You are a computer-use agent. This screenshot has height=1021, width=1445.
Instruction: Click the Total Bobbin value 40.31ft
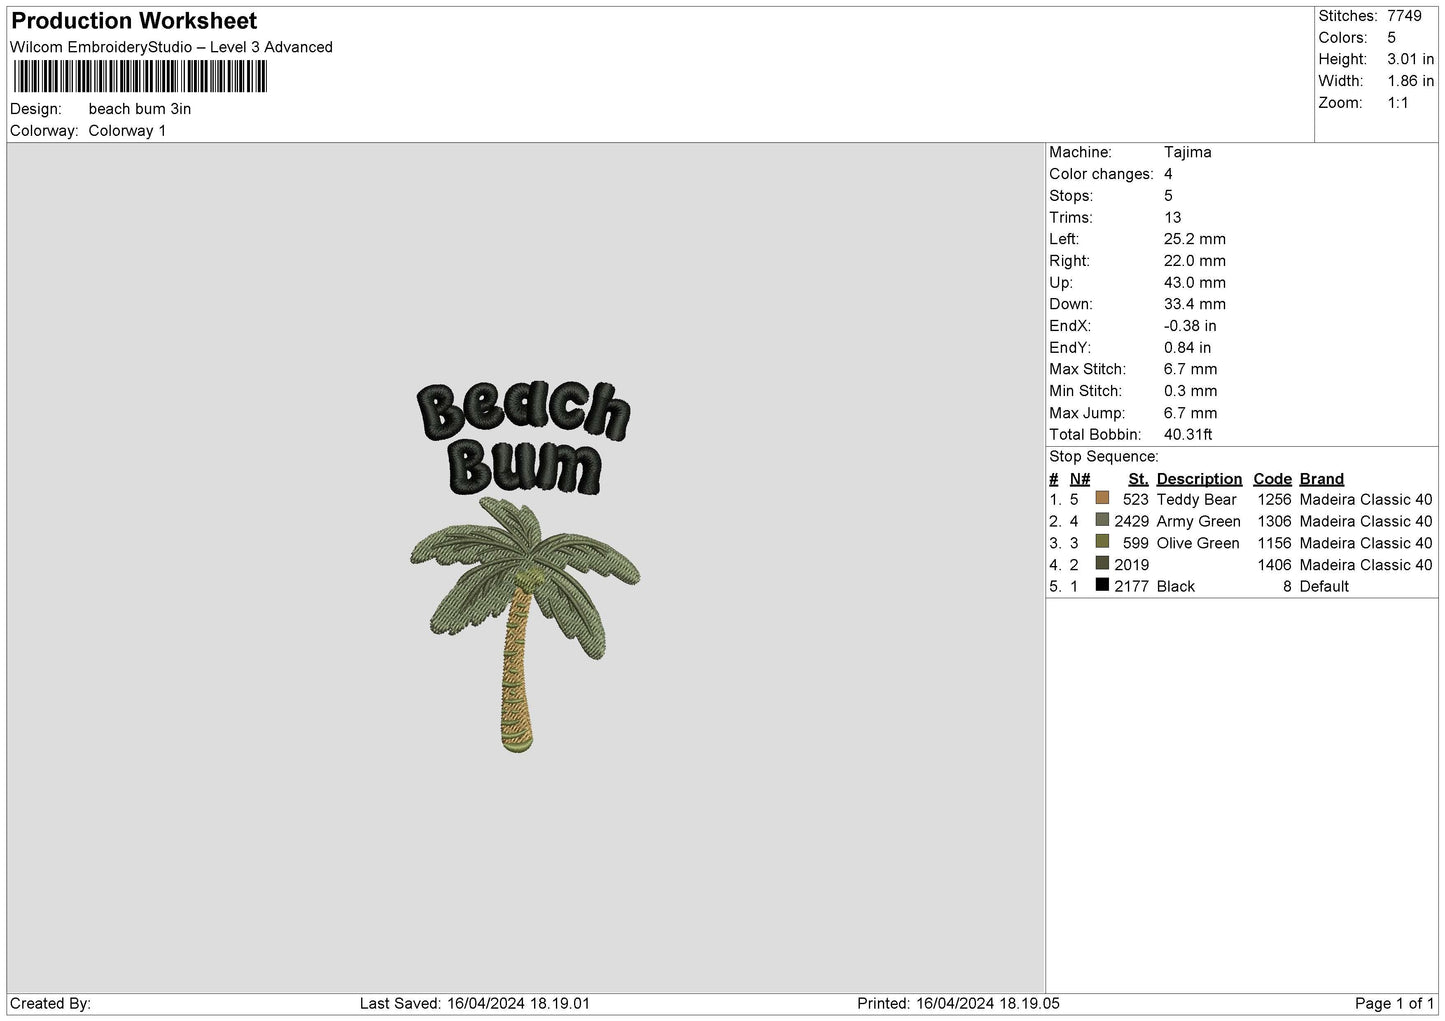[1189, 435]
